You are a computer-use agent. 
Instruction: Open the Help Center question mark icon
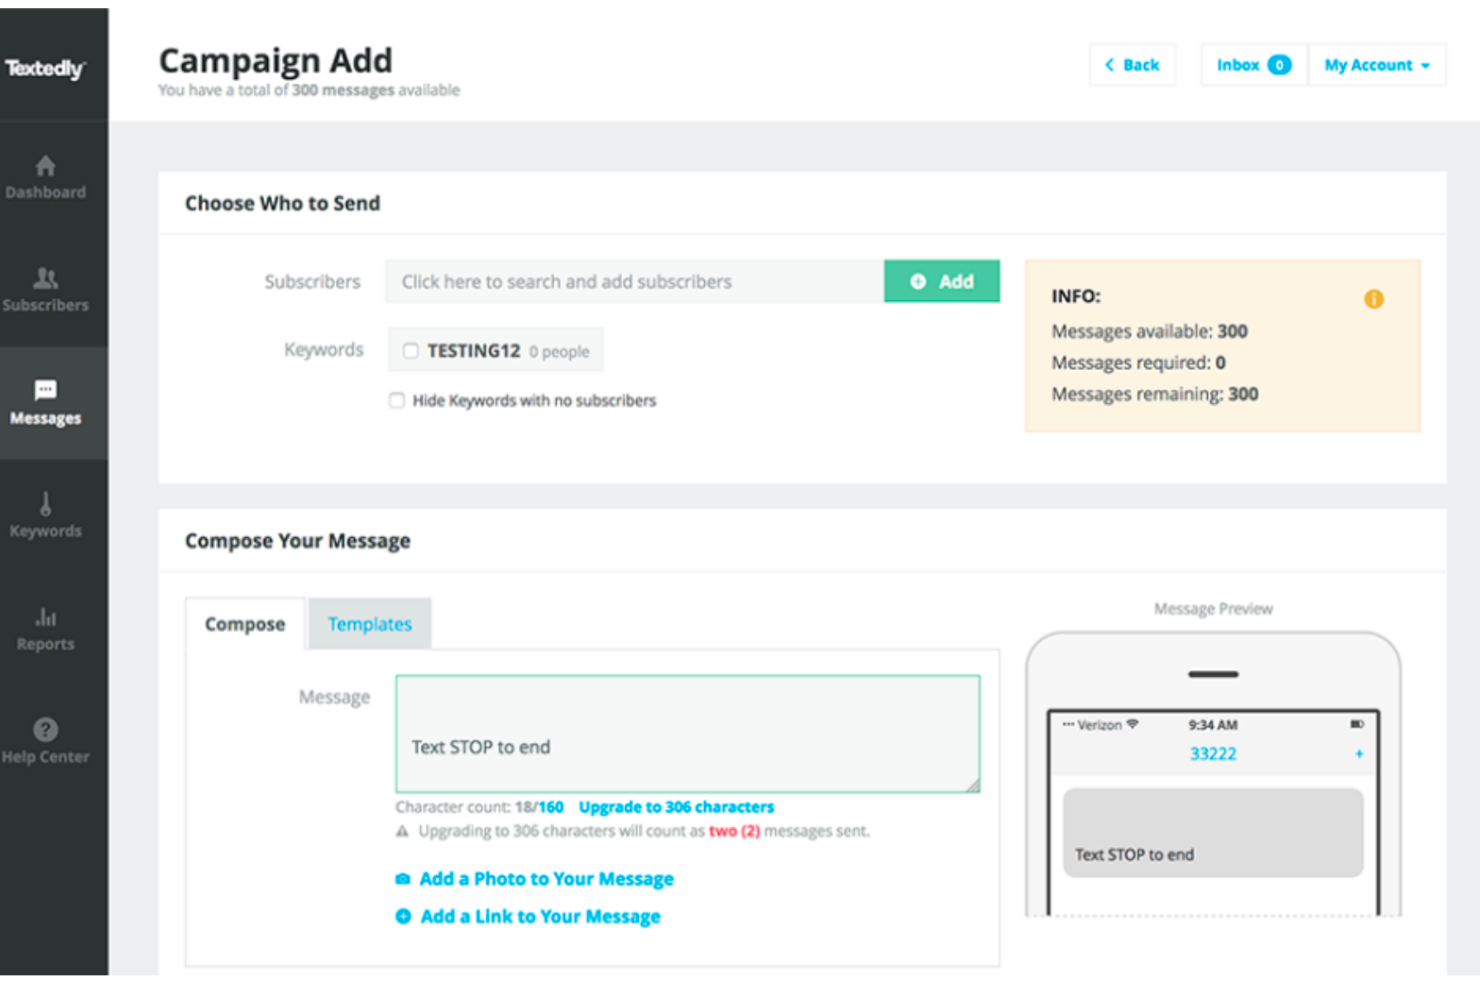point(45,729)
